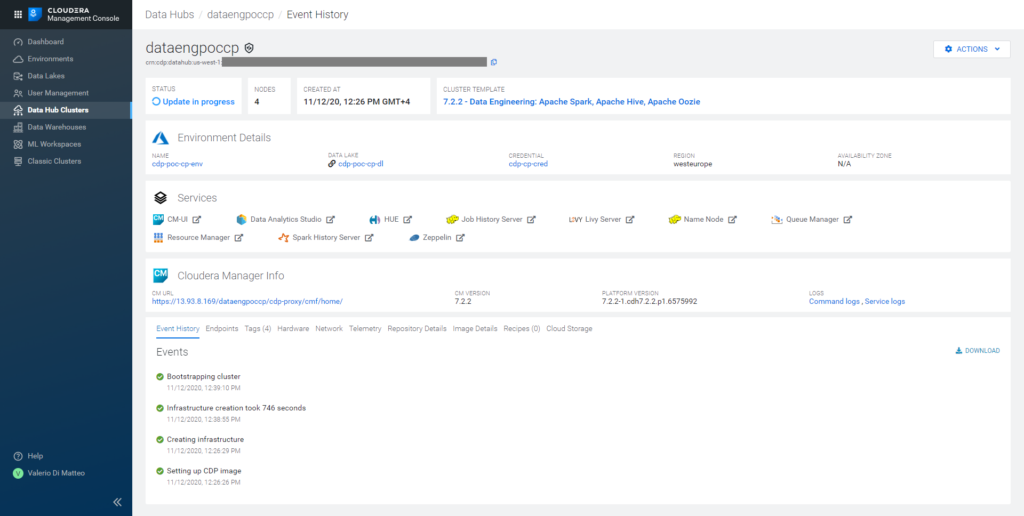Open Data Lakes in sidebar
Screen dimensions: 1024x516
coord(66,76)
